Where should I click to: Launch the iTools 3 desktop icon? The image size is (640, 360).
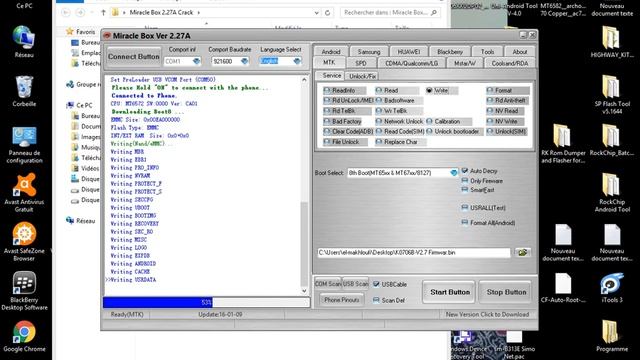(611, 287)
